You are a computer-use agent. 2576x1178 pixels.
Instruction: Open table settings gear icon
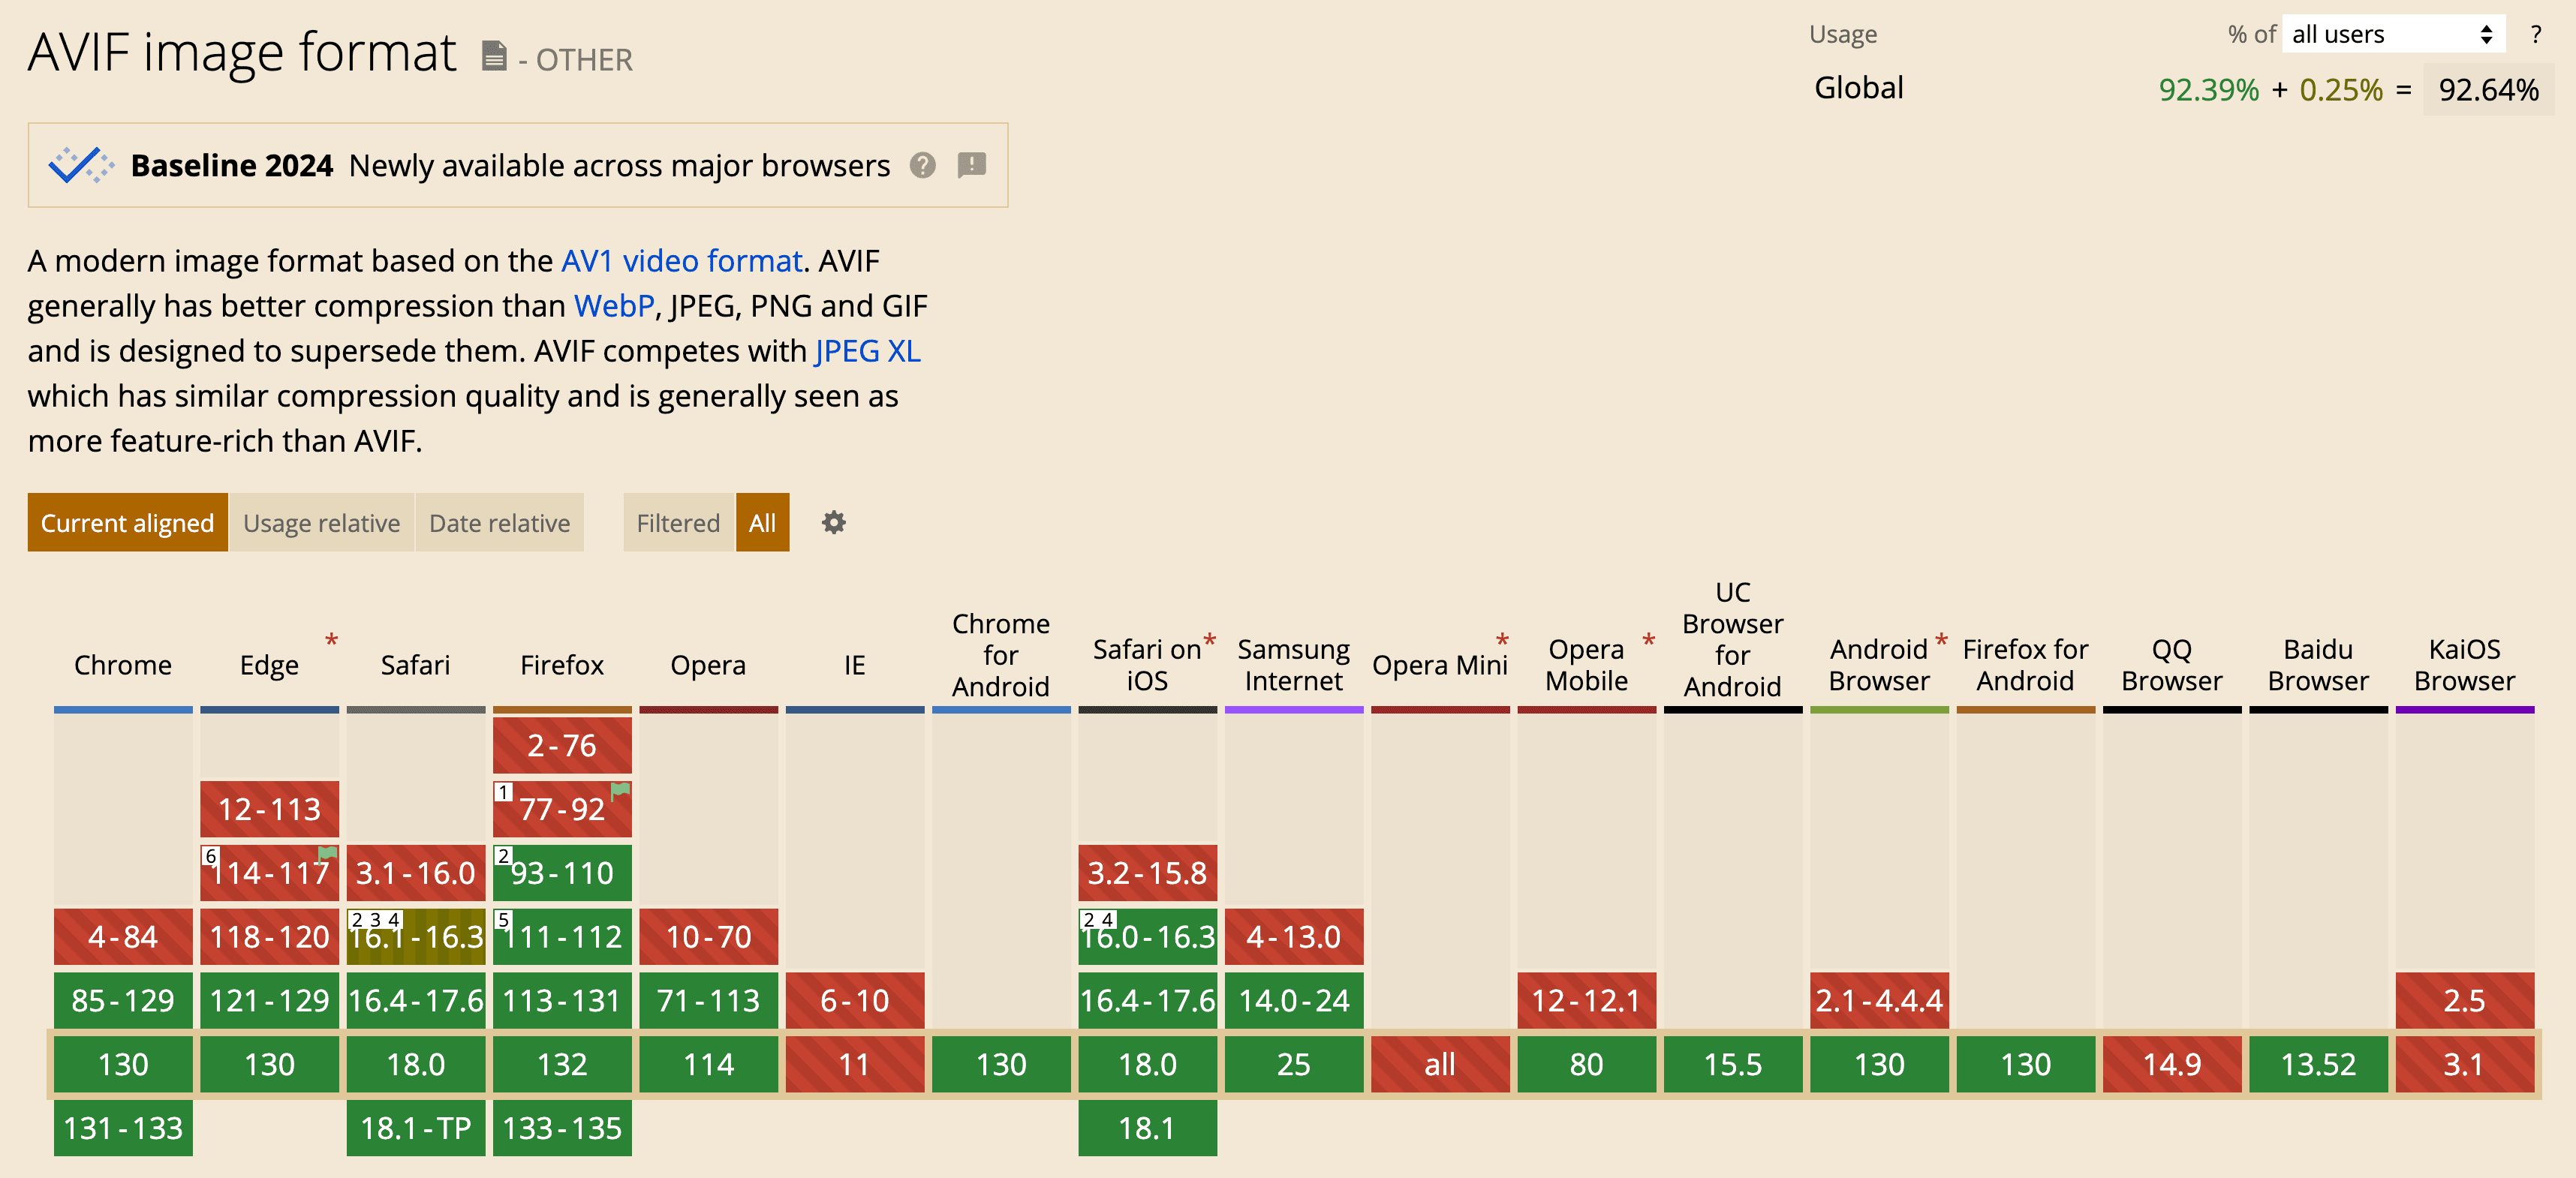pos(833,522)
